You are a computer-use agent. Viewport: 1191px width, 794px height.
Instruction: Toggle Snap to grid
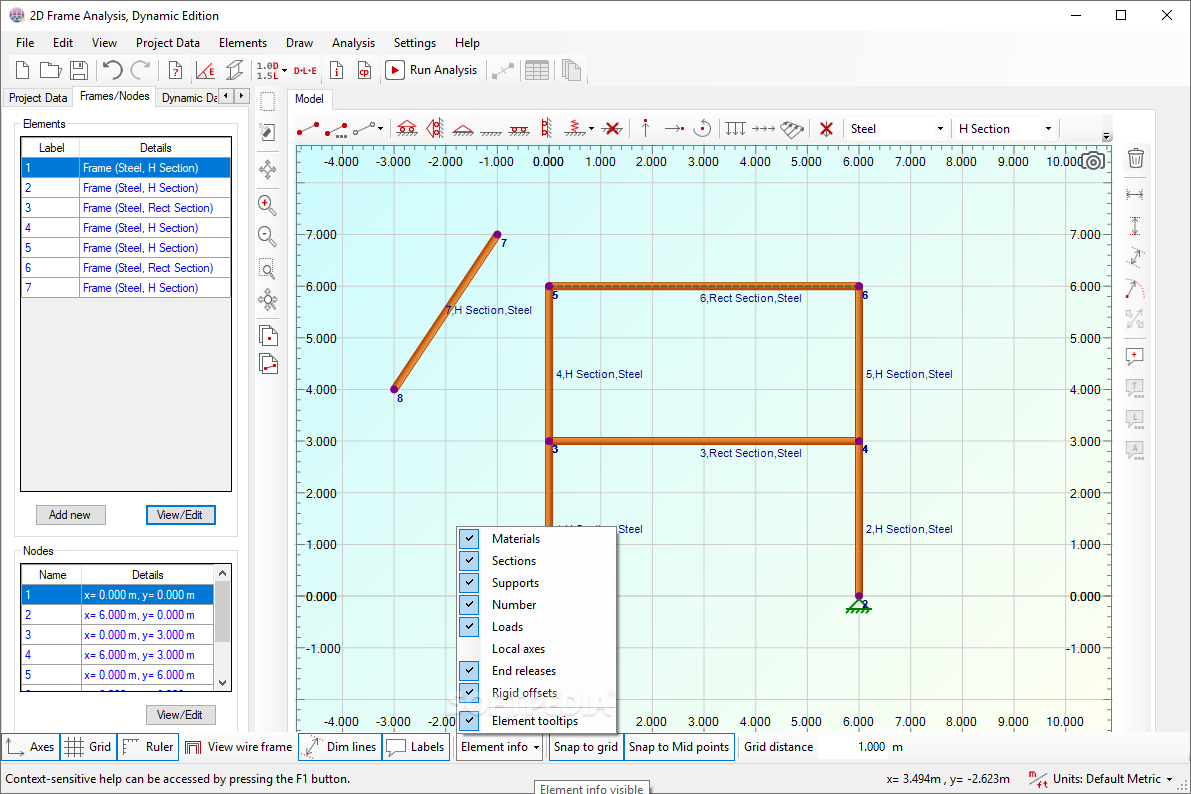(586, 747)
